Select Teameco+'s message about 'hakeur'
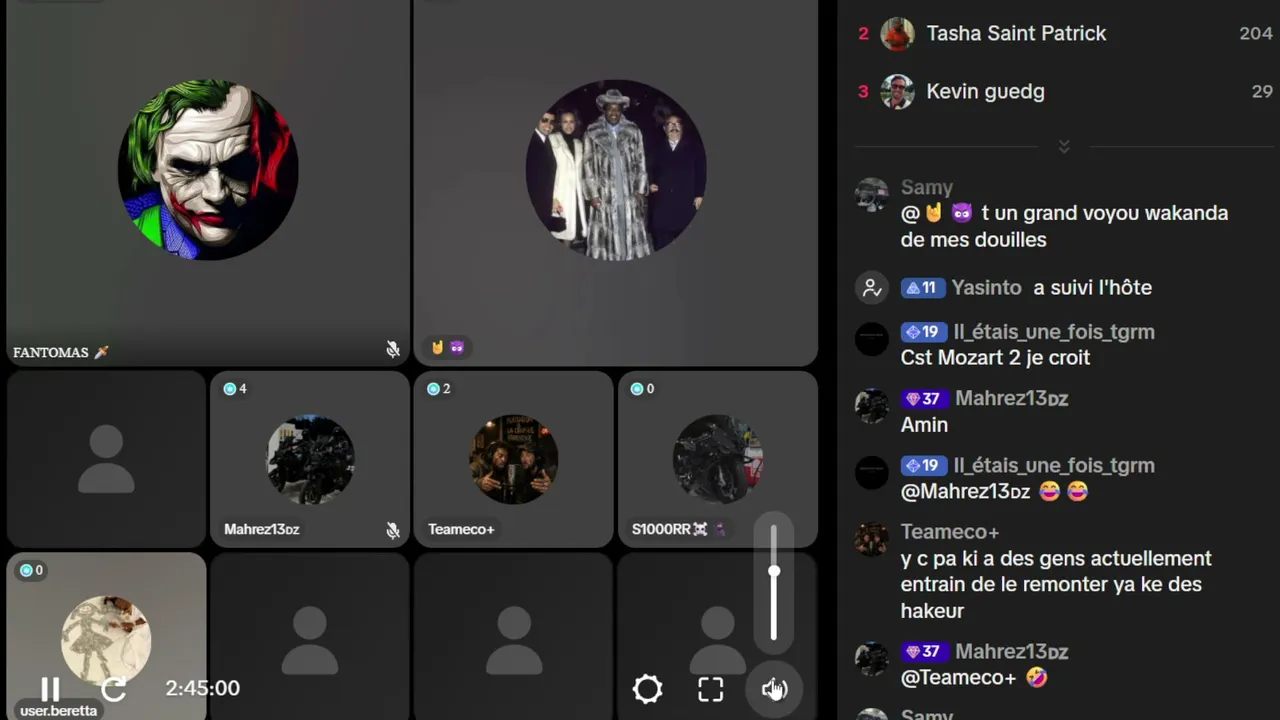Viewport: 1280px width, 720px height. tap(1056, 584)
